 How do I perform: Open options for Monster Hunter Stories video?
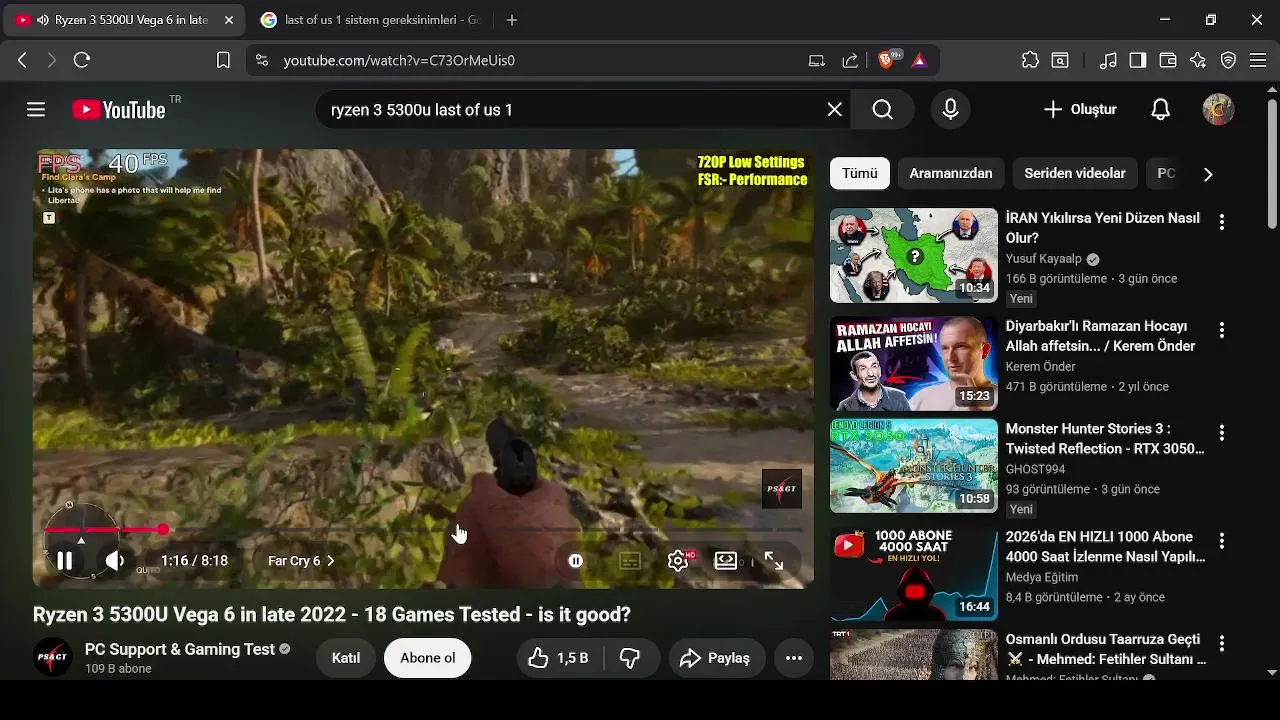1221,433
